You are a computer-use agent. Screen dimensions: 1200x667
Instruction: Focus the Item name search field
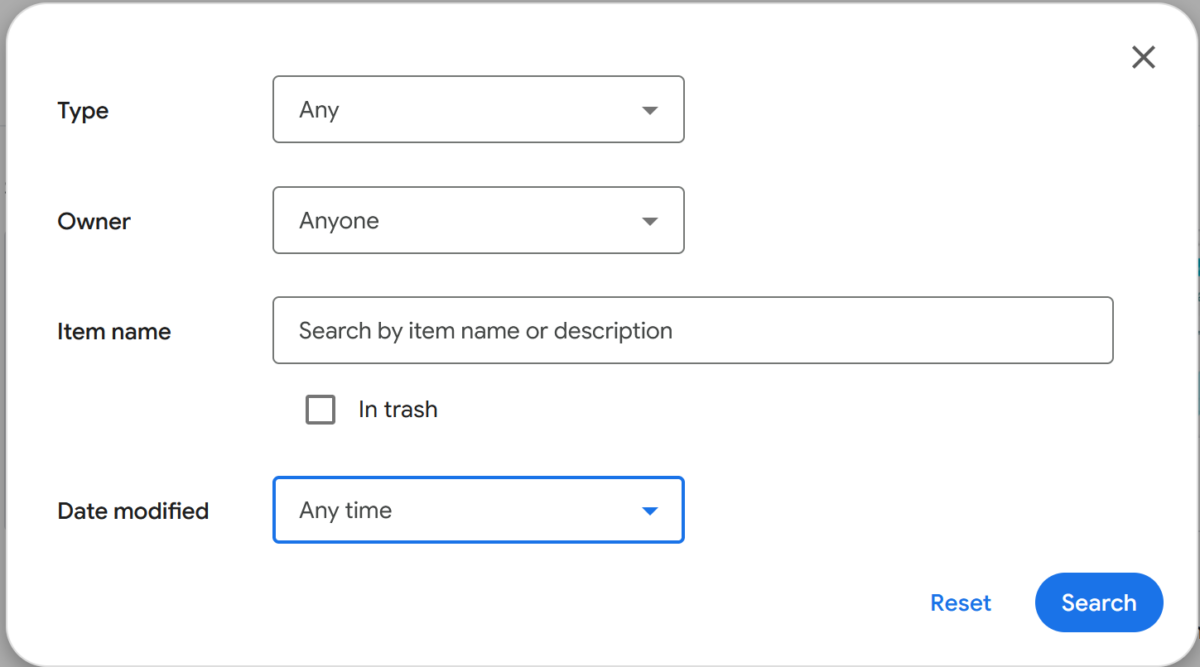coord(692,330)
